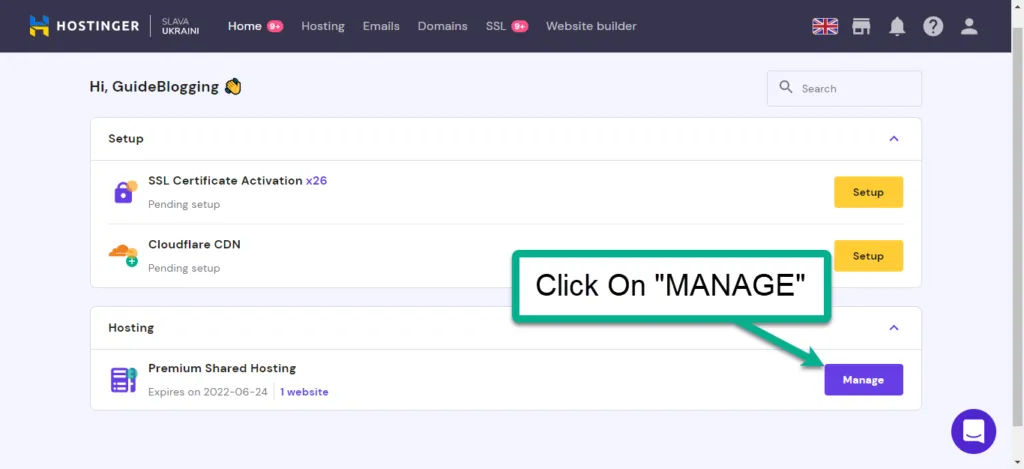Go to the Home tab

point(244,26)
